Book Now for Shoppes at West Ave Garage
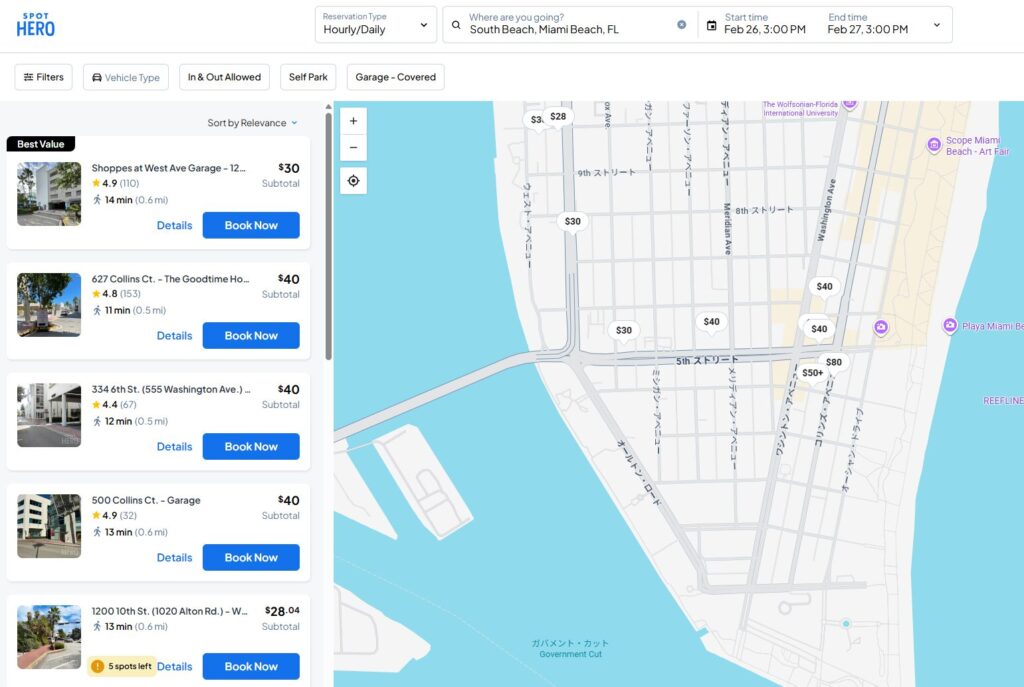Viewport: 1024px width, 687px height. (251, 225)
